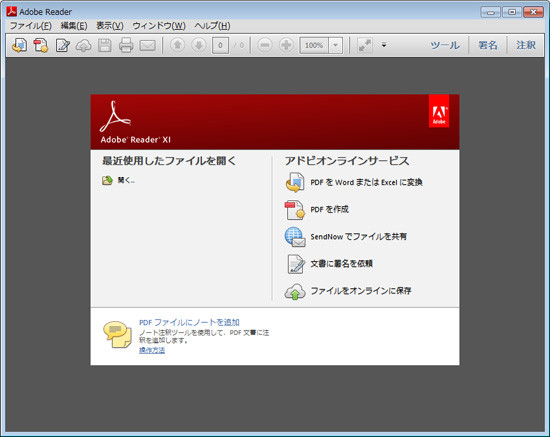Click the zoom in plus button

pyautogui.click(x=286, y=45)
